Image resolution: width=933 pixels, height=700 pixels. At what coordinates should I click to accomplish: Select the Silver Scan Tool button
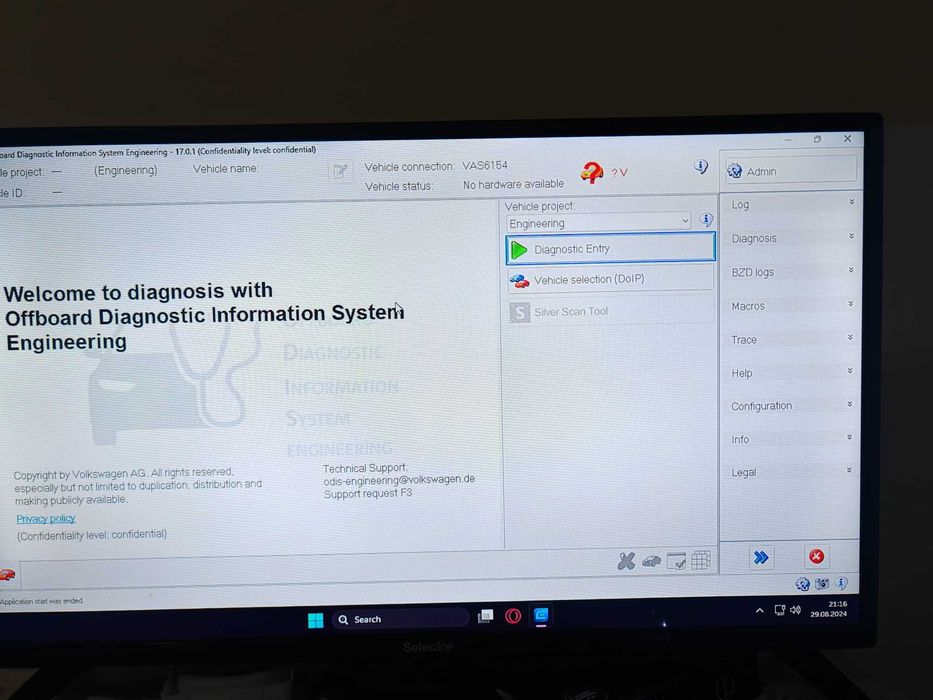click(x=610, y=311)
